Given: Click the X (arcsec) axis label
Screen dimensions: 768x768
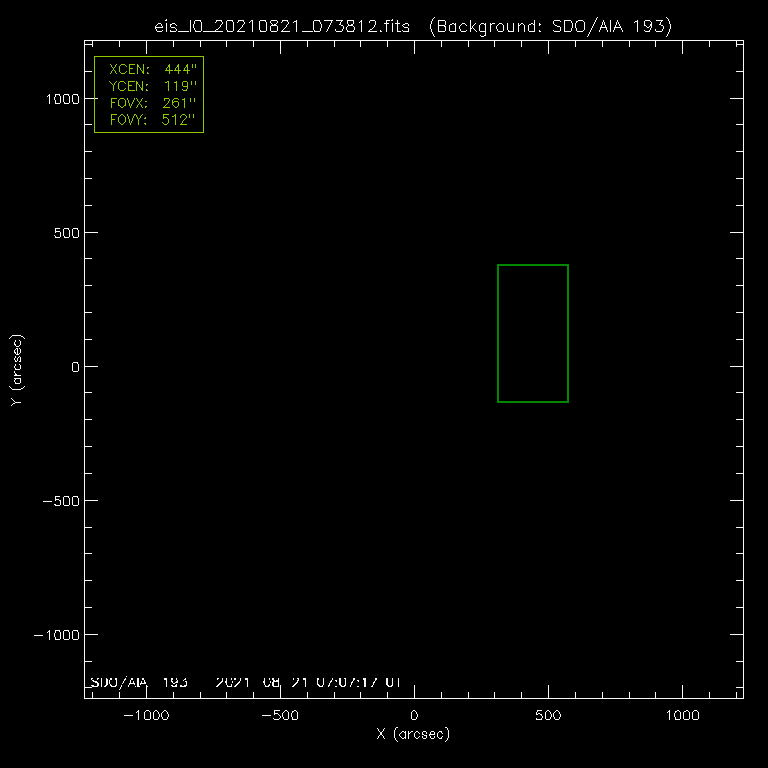Looking at the screenshot, I should tap(413, 734).
